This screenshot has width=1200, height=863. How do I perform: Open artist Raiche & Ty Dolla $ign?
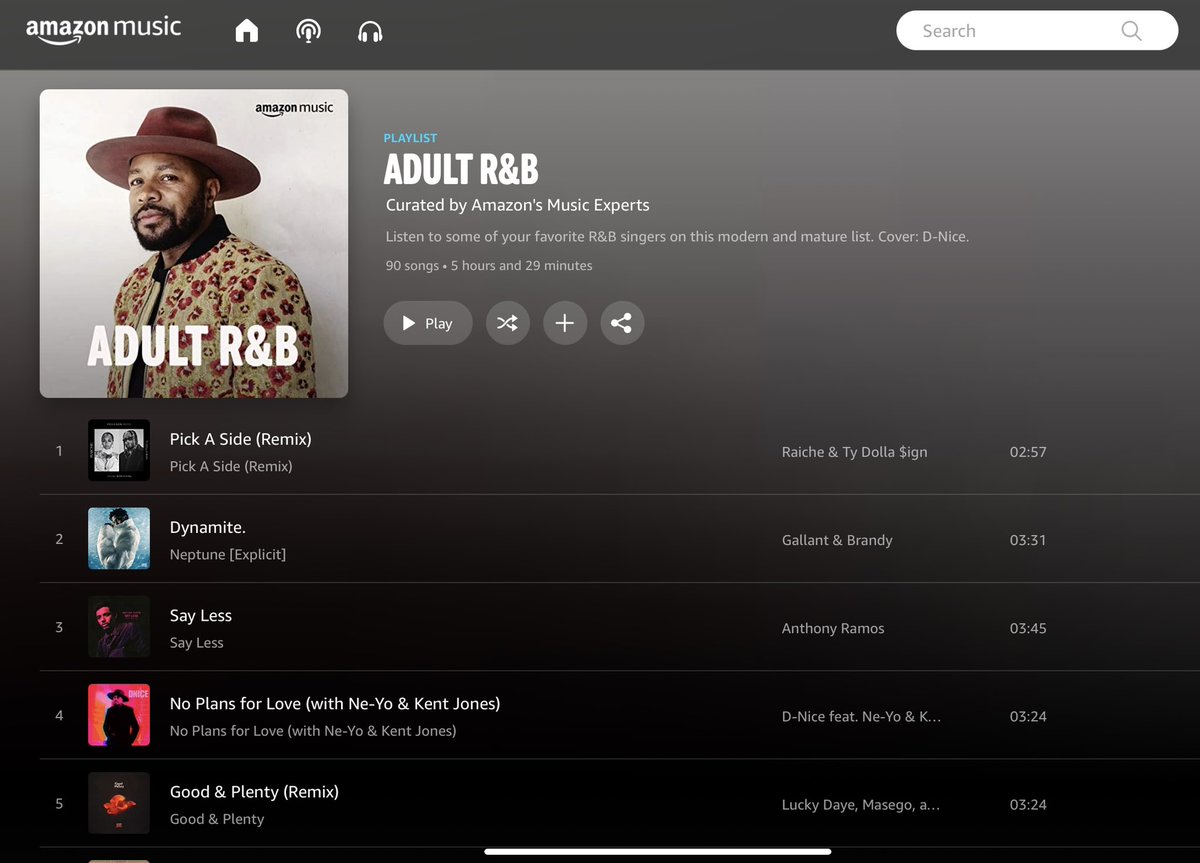coord(855,452)
